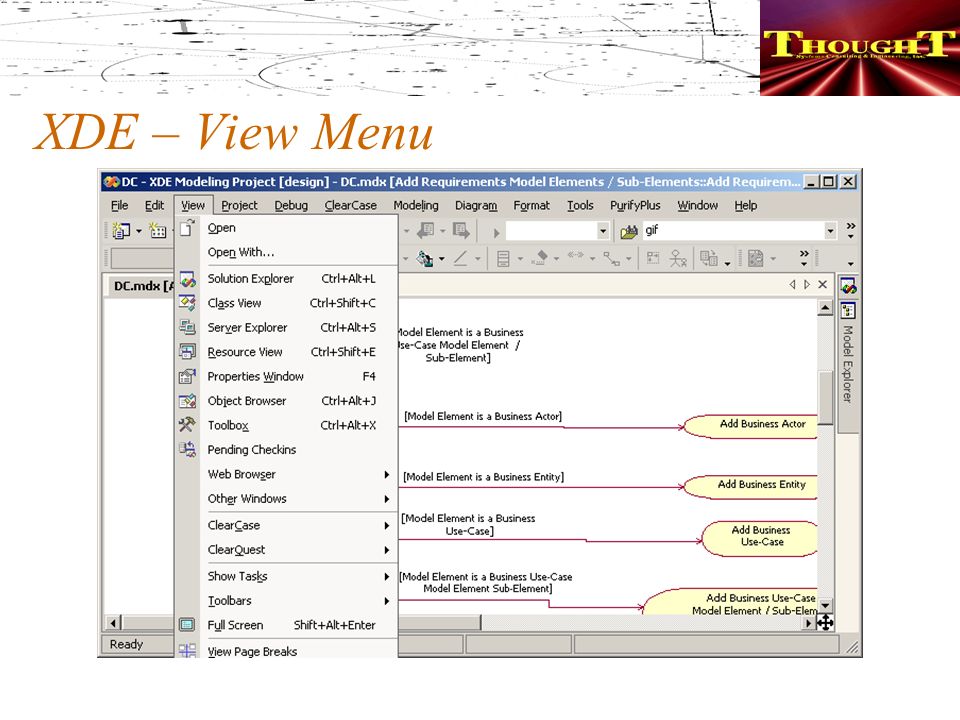Select the Add Business Actor activity
Image resolution: width=960 pixels, height=720 pixels.
[x=751, y=426]
